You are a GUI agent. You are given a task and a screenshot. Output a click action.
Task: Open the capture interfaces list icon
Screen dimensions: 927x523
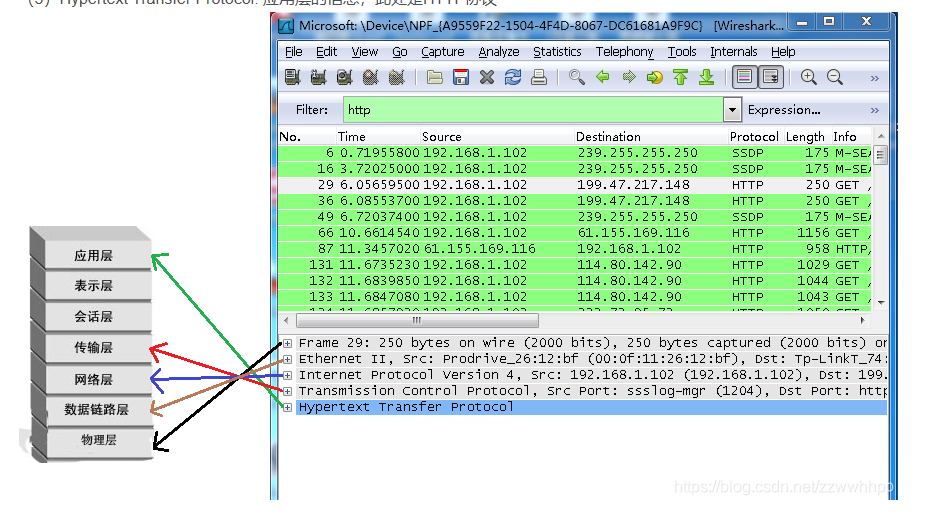click(x=293, y=77)
